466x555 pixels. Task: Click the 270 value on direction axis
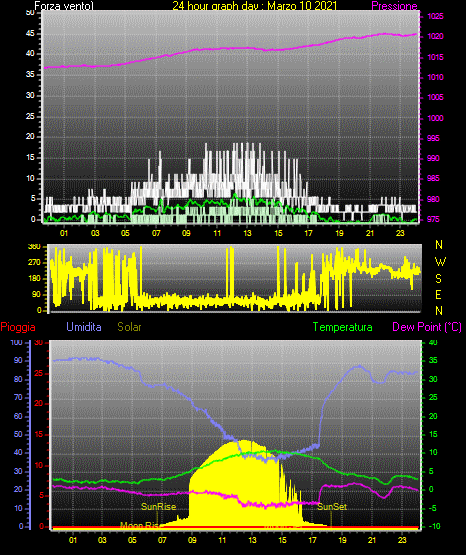coord(35,263)
